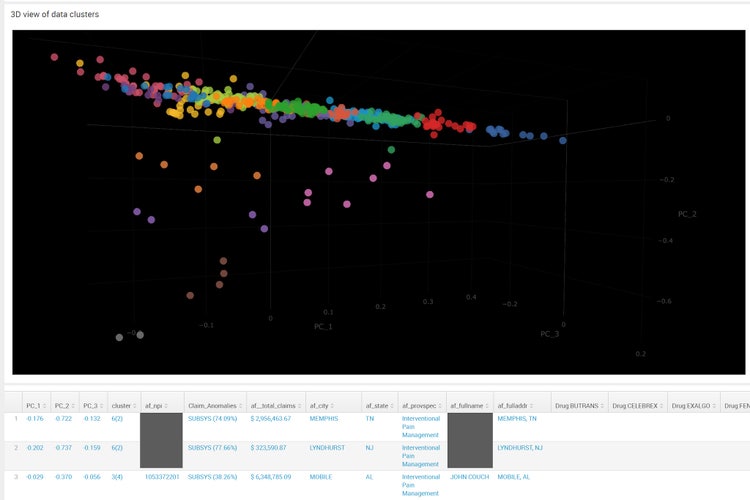750x500 pixels.
Task: Click the gray data point at bottom-left
Action: coord(120,337)
